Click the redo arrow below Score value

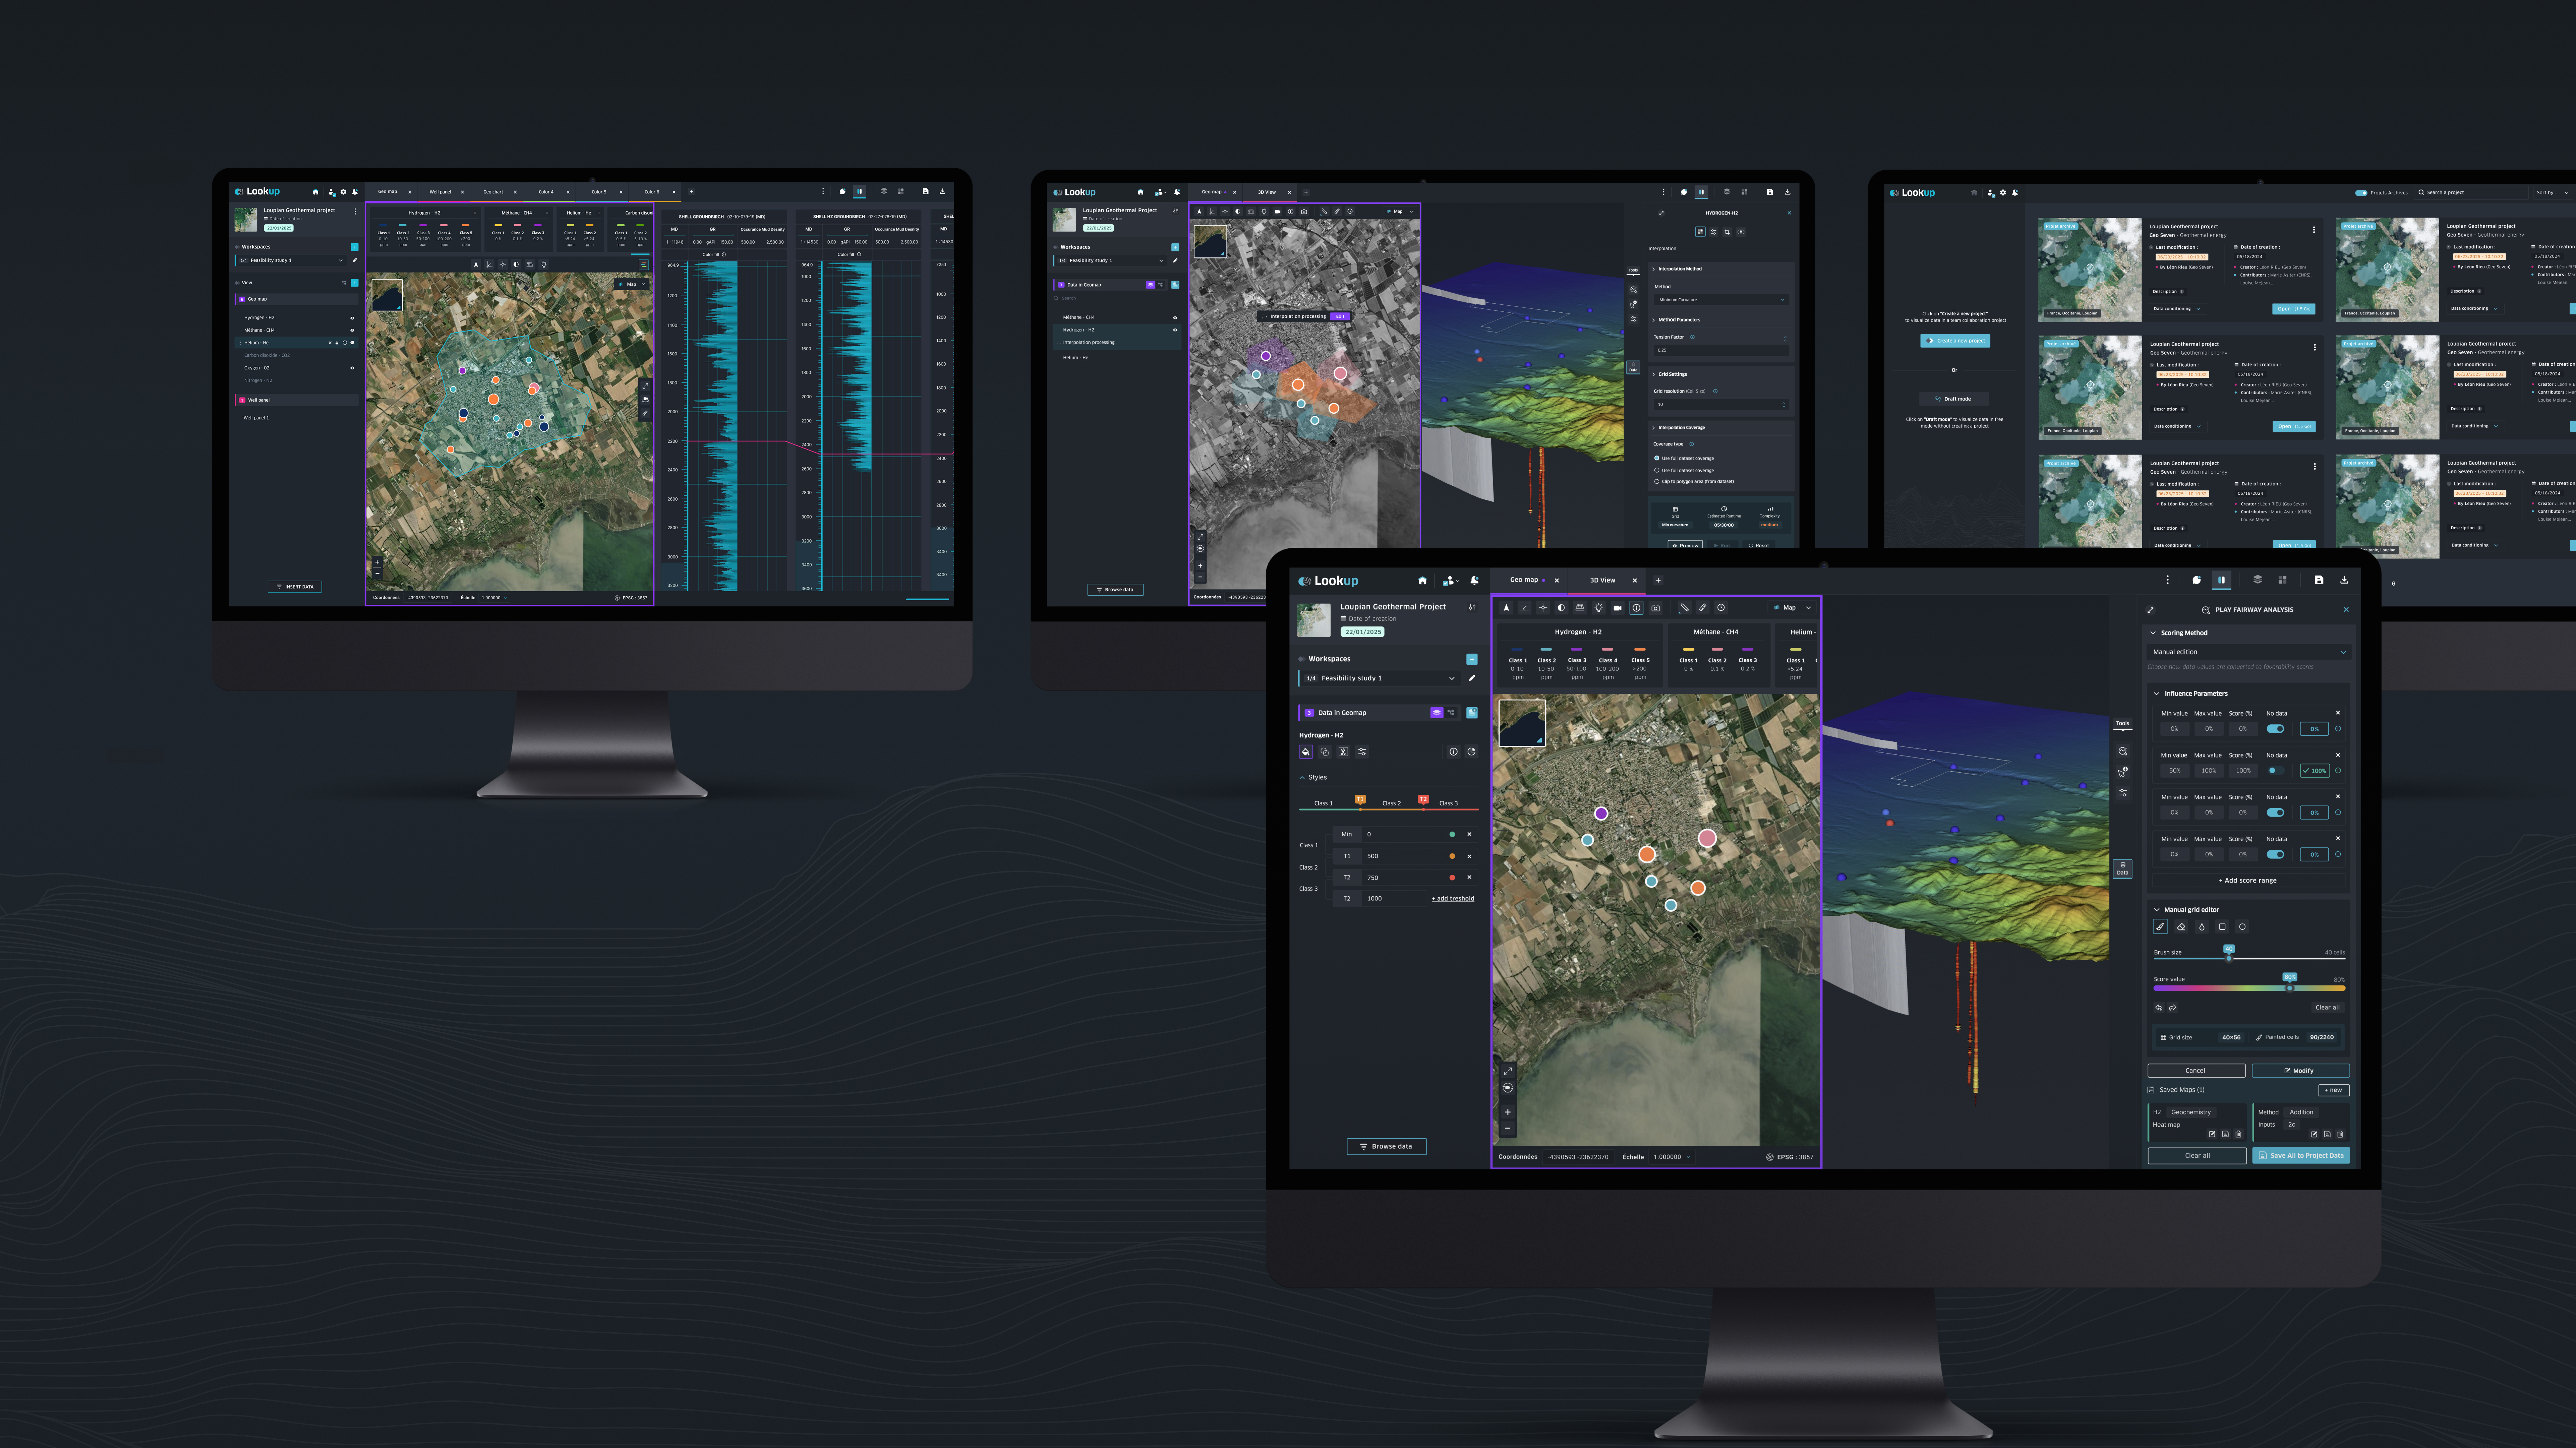click(x=2173, y=1007)
